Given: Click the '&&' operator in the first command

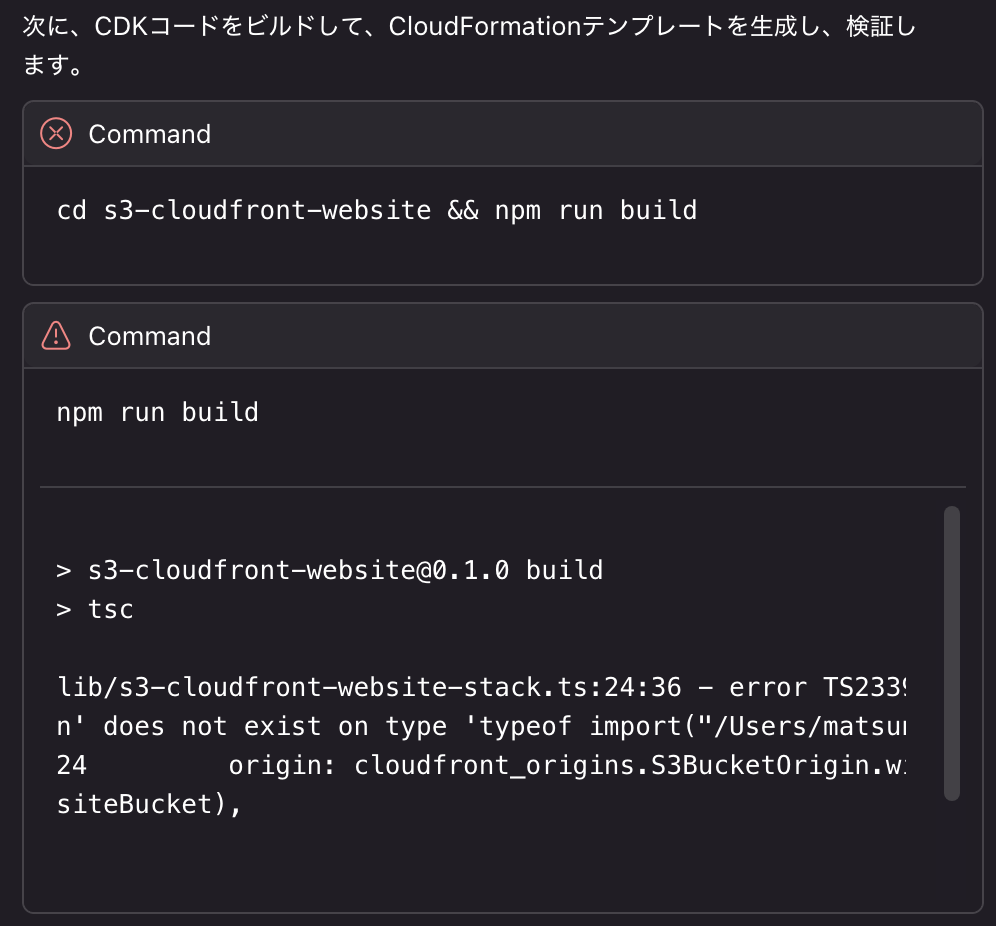Looking at the screenshot, I should point(463,211).
